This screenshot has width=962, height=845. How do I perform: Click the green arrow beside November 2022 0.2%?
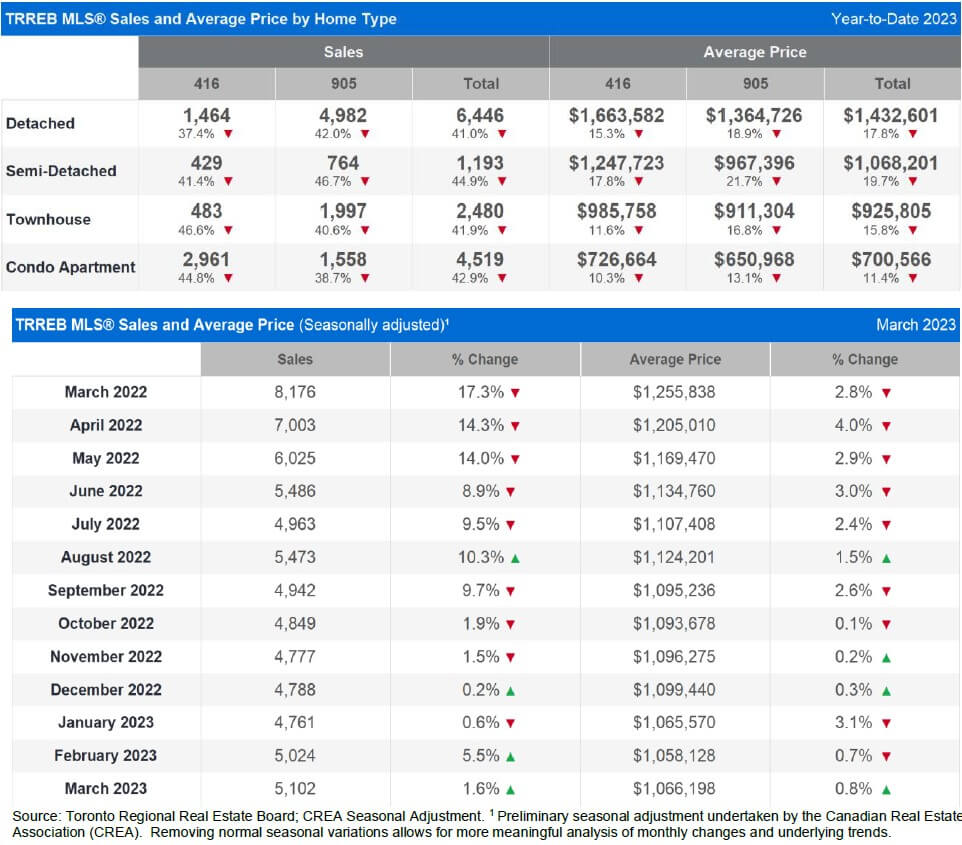[x=886, y=658]
